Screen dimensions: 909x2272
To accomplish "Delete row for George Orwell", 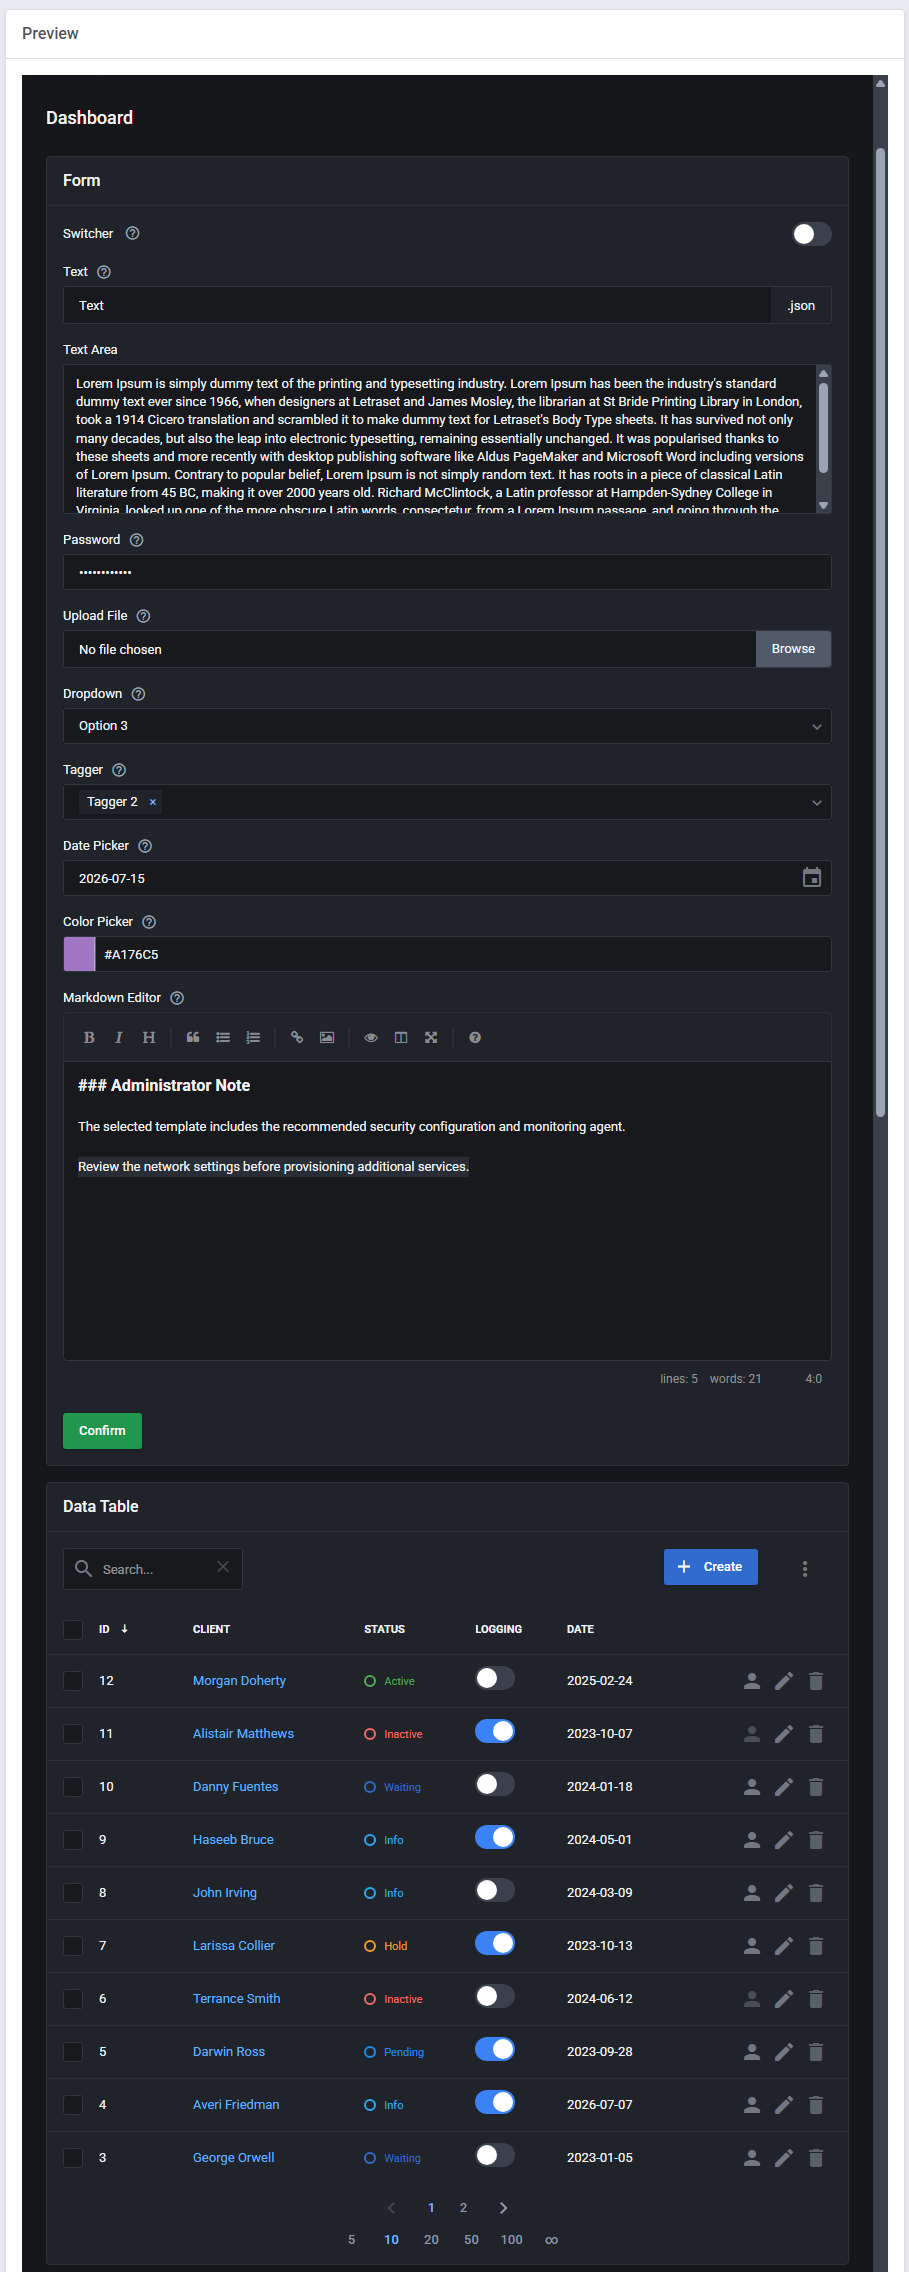I will (816, 2158).
